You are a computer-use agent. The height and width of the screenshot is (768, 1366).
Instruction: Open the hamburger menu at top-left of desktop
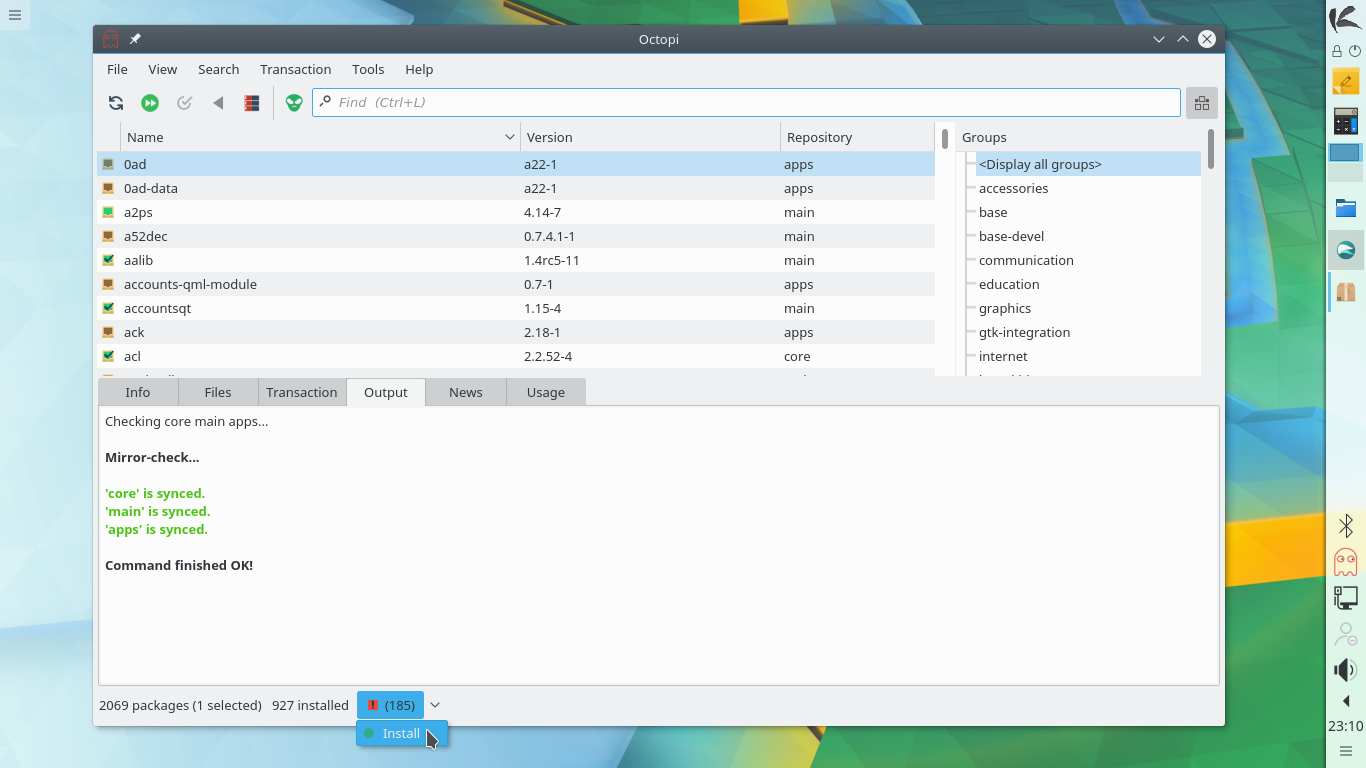tap(14, 15)
